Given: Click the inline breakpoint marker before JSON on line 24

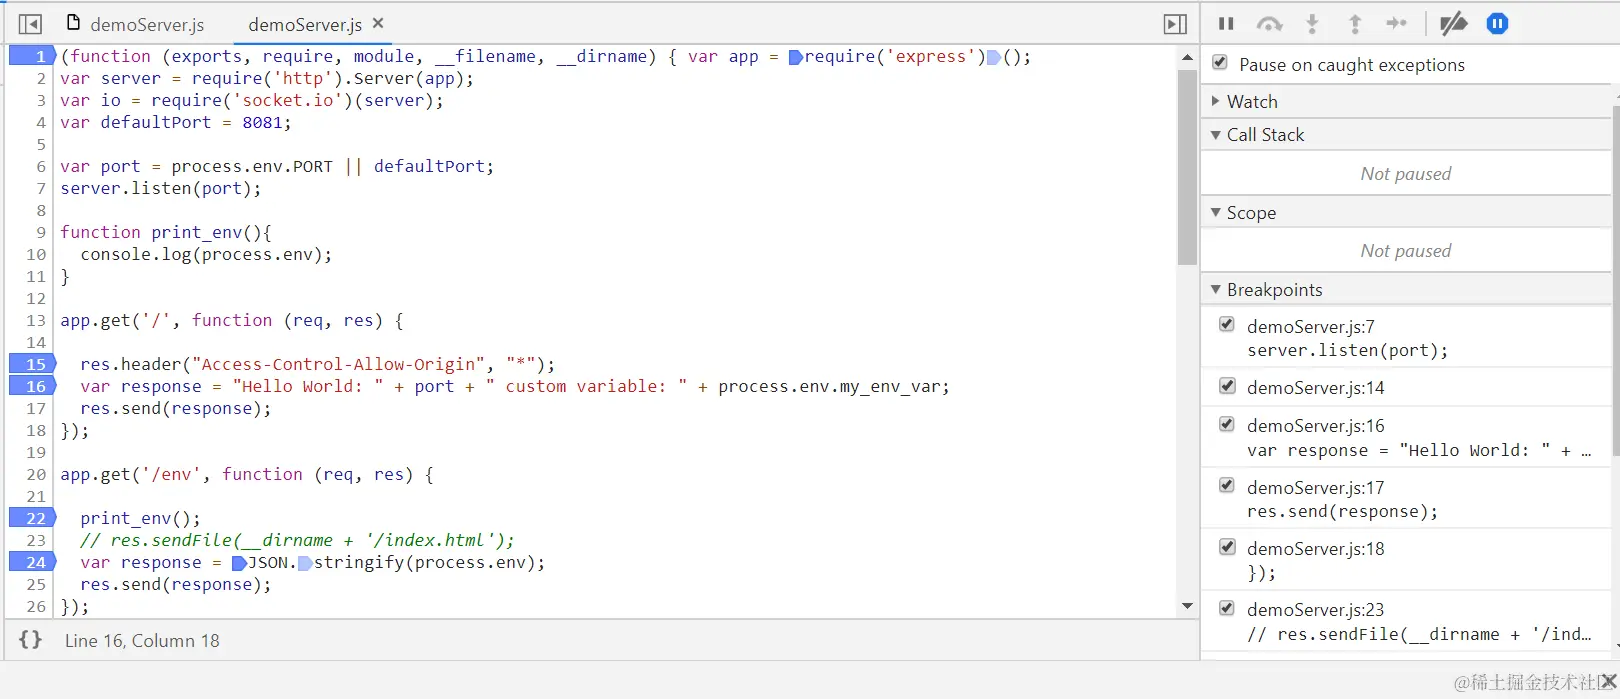Looking at the screenshot, I should tap(239, 563).
